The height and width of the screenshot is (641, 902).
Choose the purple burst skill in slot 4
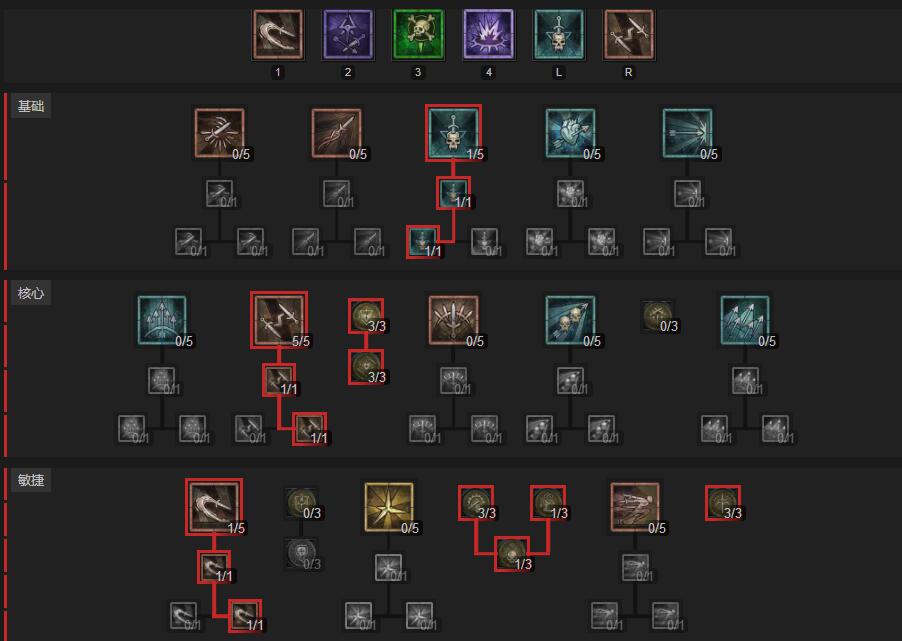(x=488, y=35)
